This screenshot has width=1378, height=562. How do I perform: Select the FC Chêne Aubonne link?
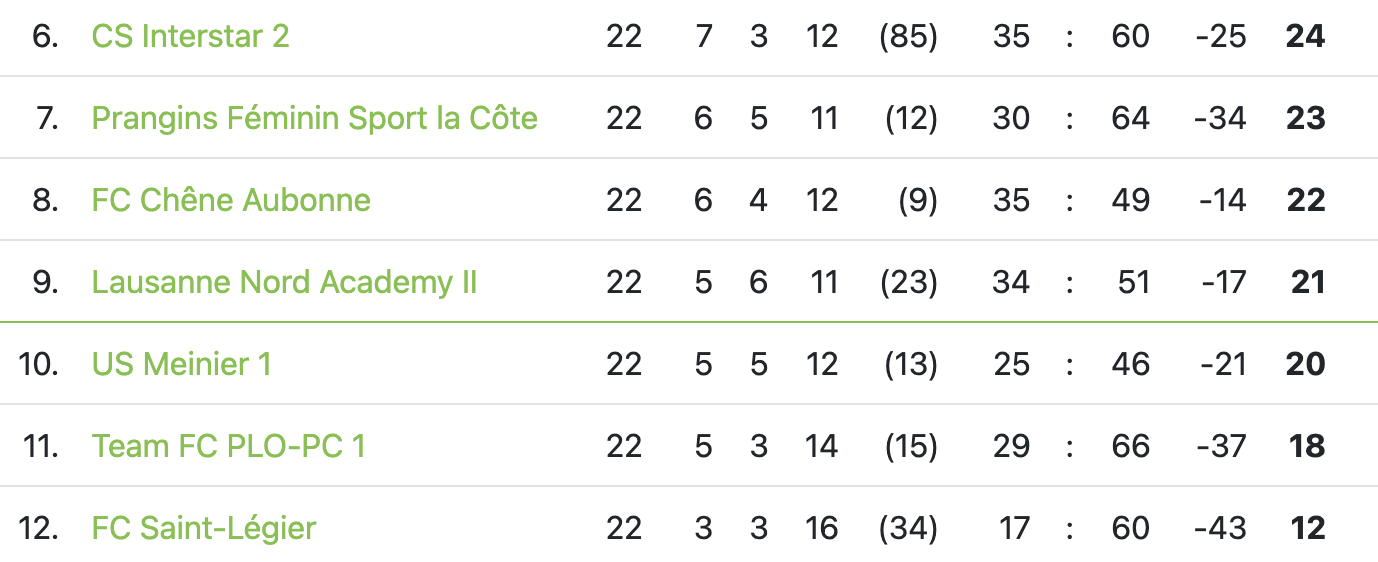(x=231, y=200)
